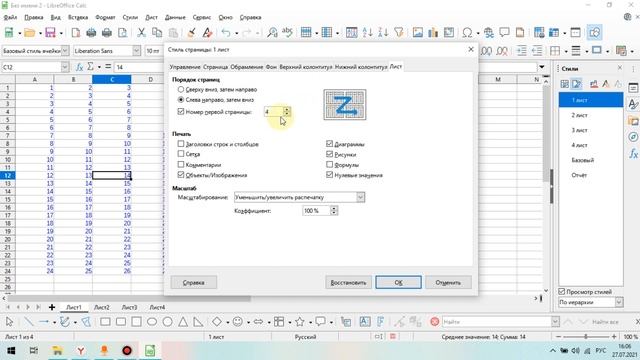The height and width of the screenshot is (360, 640).
Task: Switch to sheet tab 'Лист3'
Action: click(129, 307)
